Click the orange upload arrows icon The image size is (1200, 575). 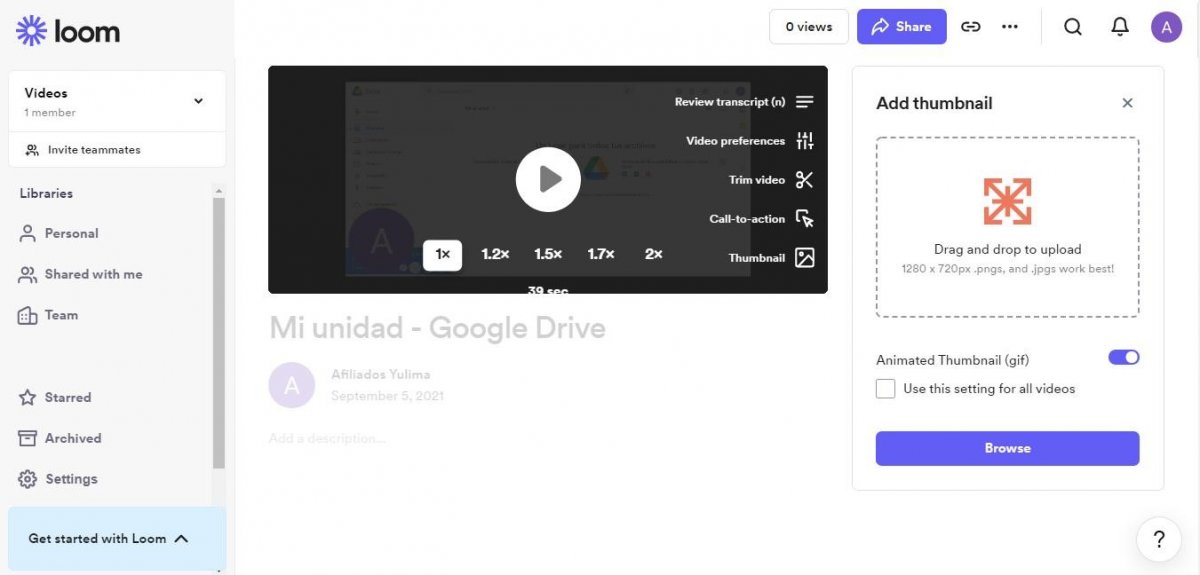tap(1007, 201)
